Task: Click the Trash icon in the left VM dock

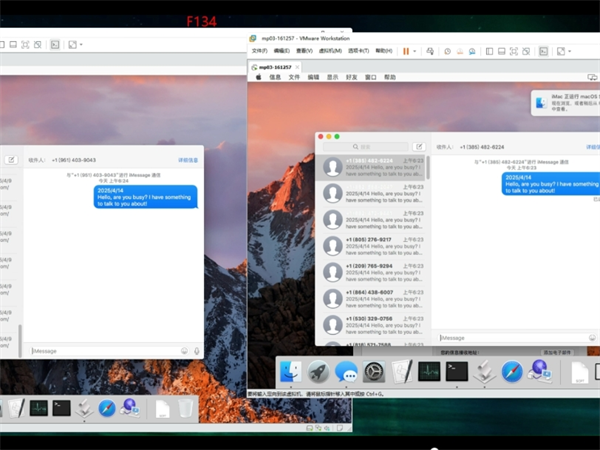Action: click(x=186, y=408)
